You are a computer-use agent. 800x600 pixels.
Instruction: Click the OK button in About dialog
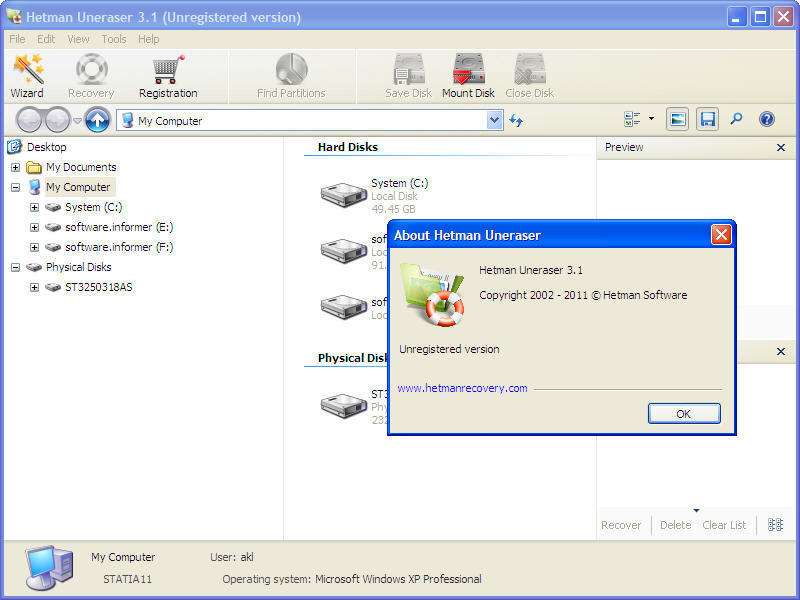(x=684, y=413)
